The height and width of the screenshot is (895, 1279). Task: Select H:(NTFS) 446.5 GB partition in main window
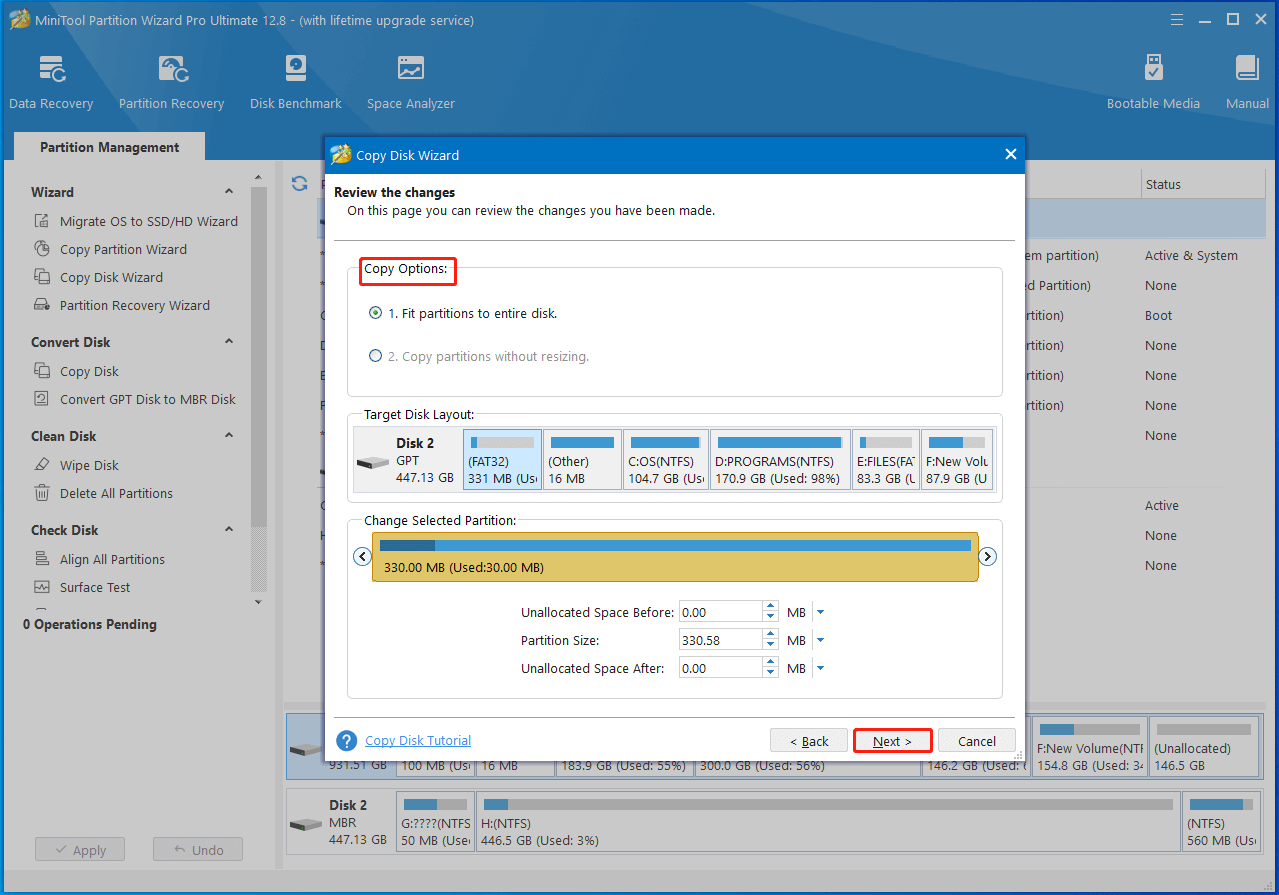pyautogui.click(x=828, y=822)
